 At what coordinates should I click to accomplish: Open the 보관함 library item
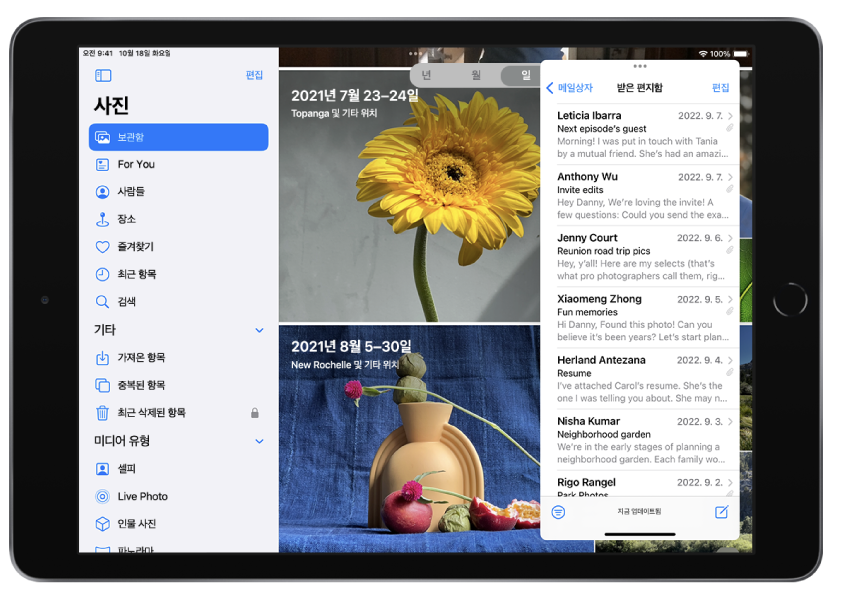pyautogui.click(x=179, y=137)
